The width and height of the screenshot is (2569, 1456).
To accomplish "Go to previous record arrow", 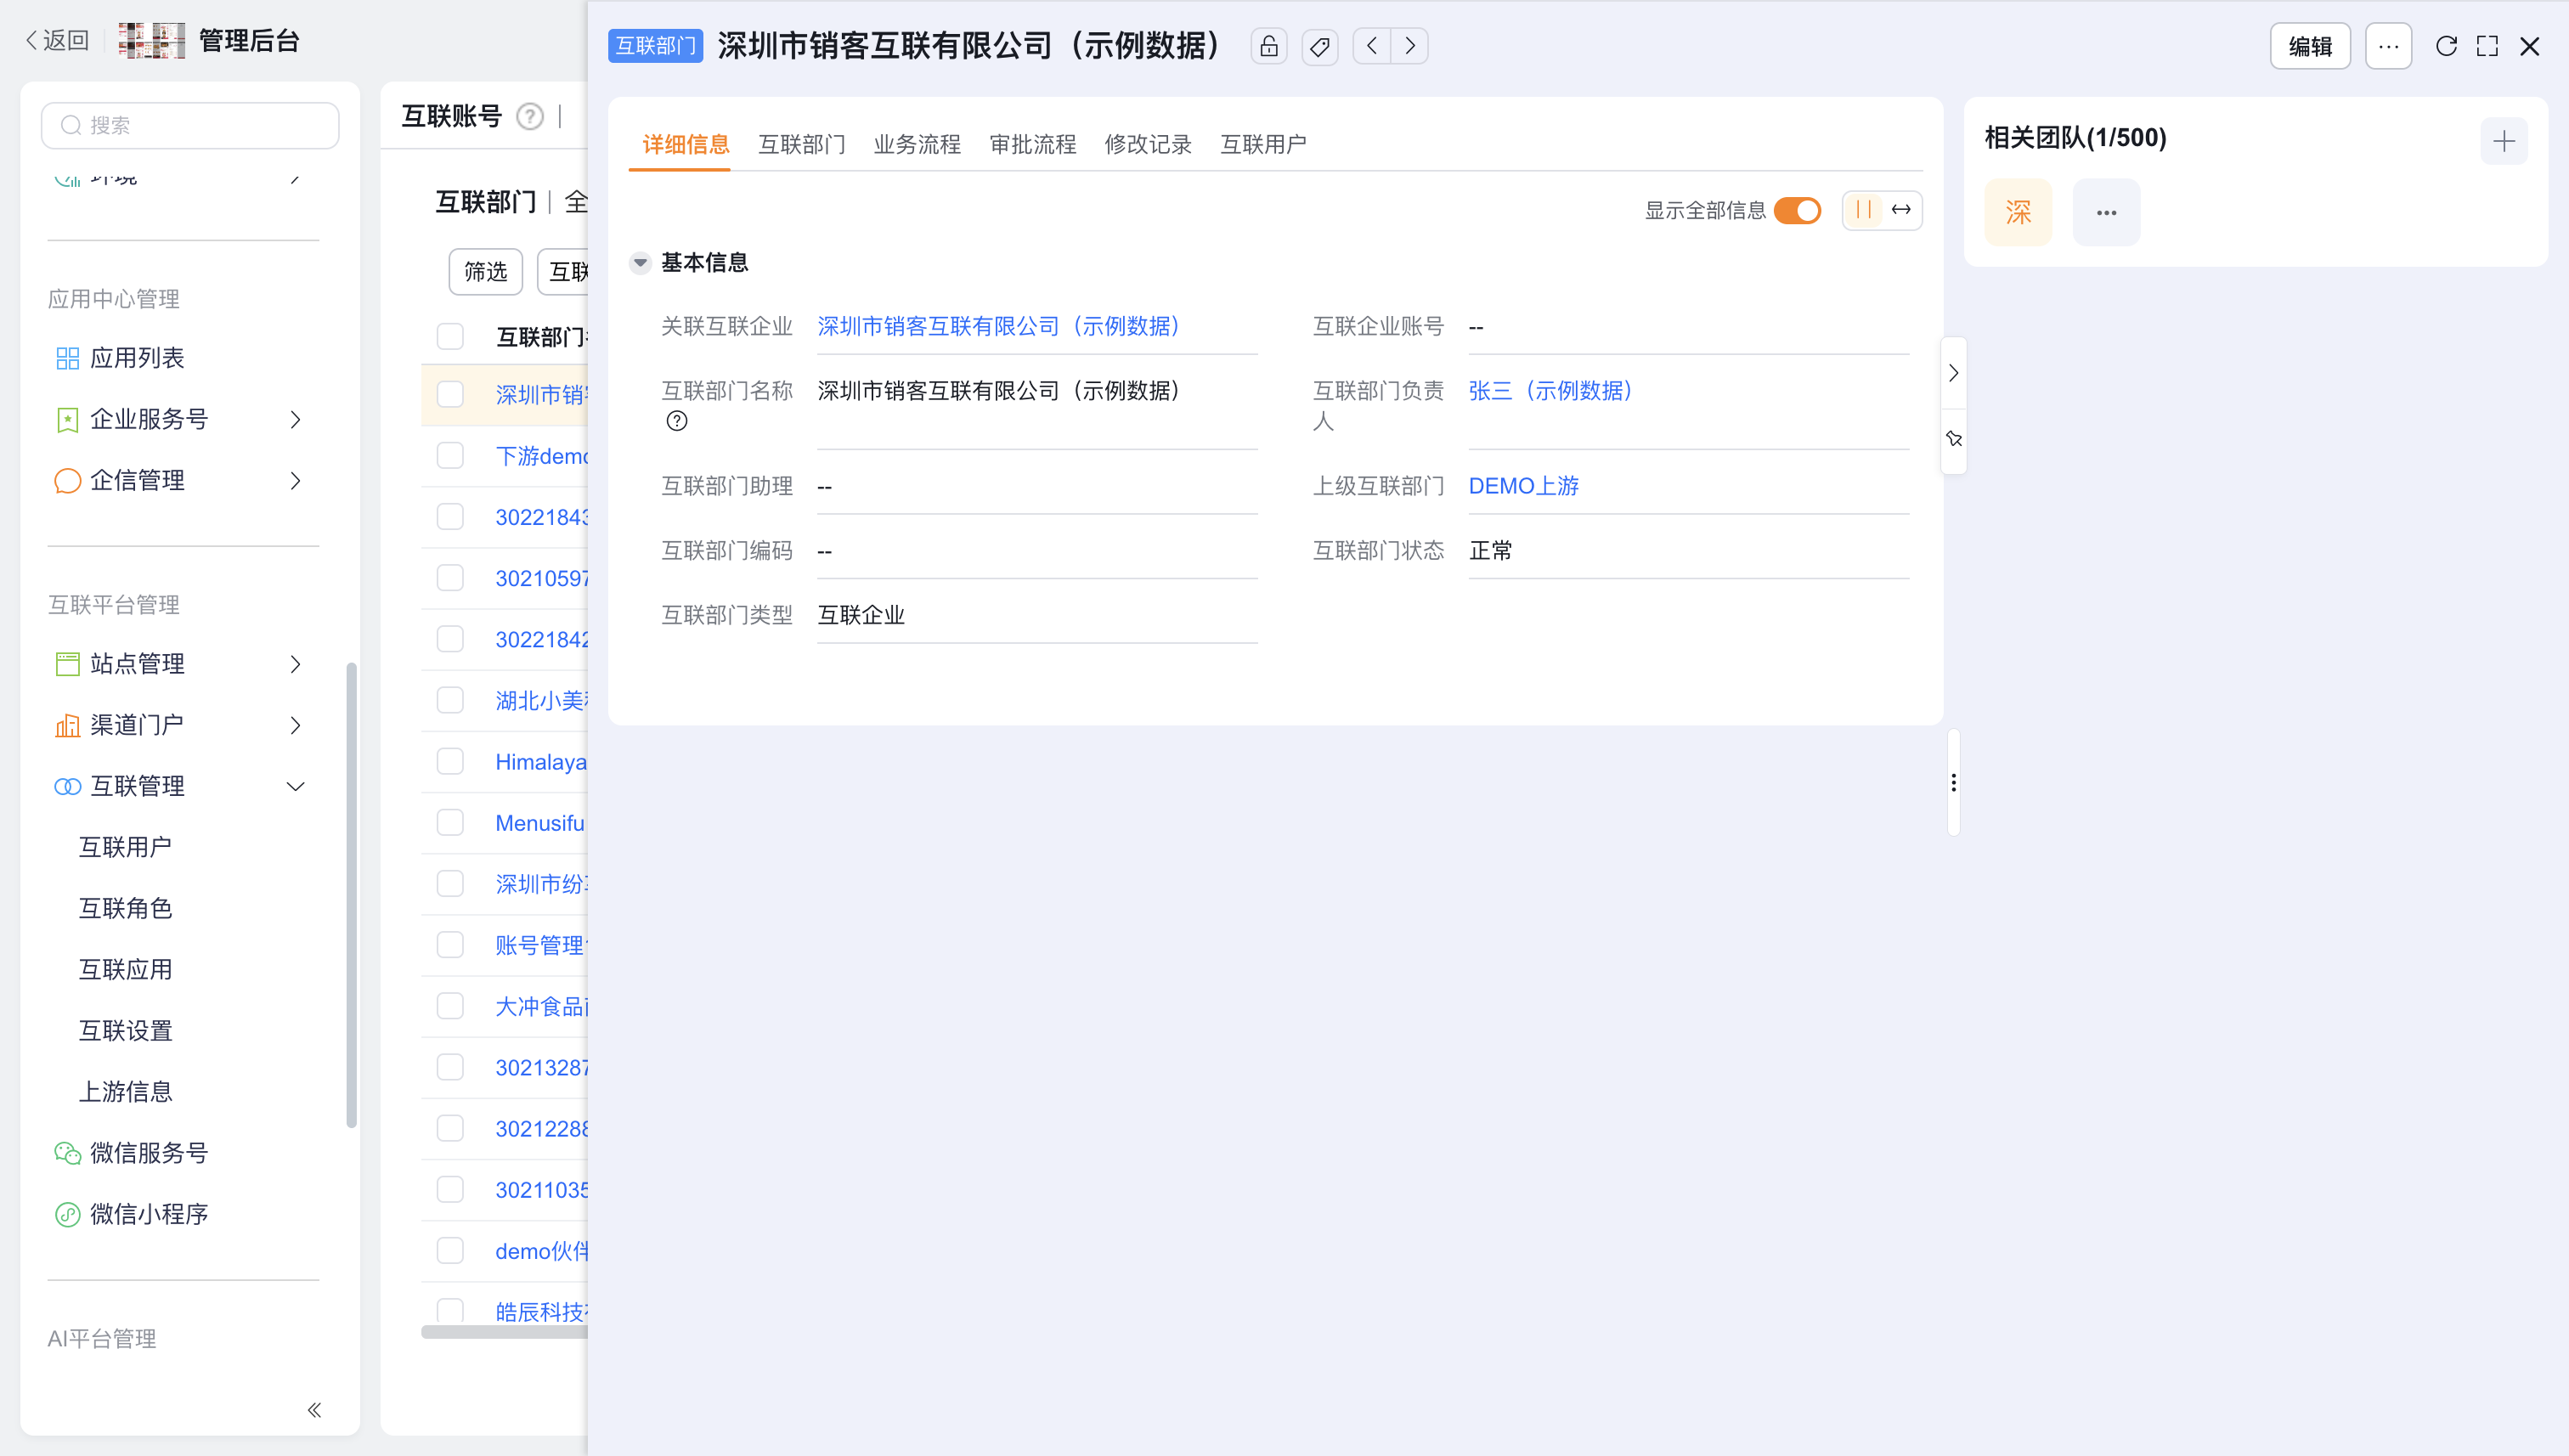I will click(1372, 46).
